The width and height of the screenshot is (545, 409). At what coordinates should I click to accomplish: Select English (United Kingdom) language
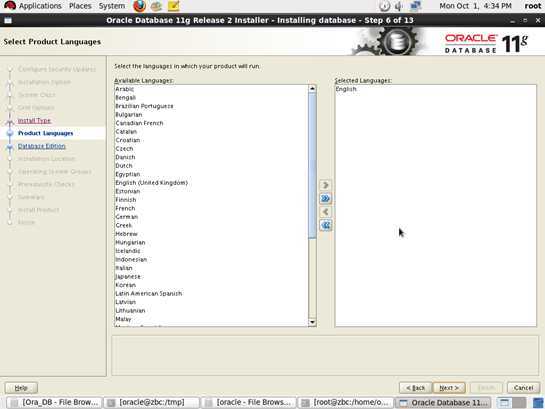coord(152,183)
